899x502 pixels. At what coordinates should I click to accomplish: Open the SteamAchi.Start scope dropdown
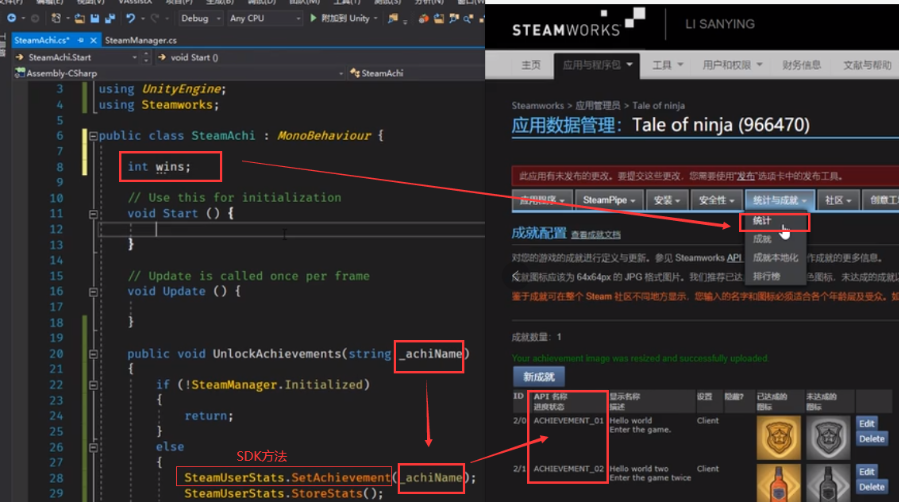[77, 57]
